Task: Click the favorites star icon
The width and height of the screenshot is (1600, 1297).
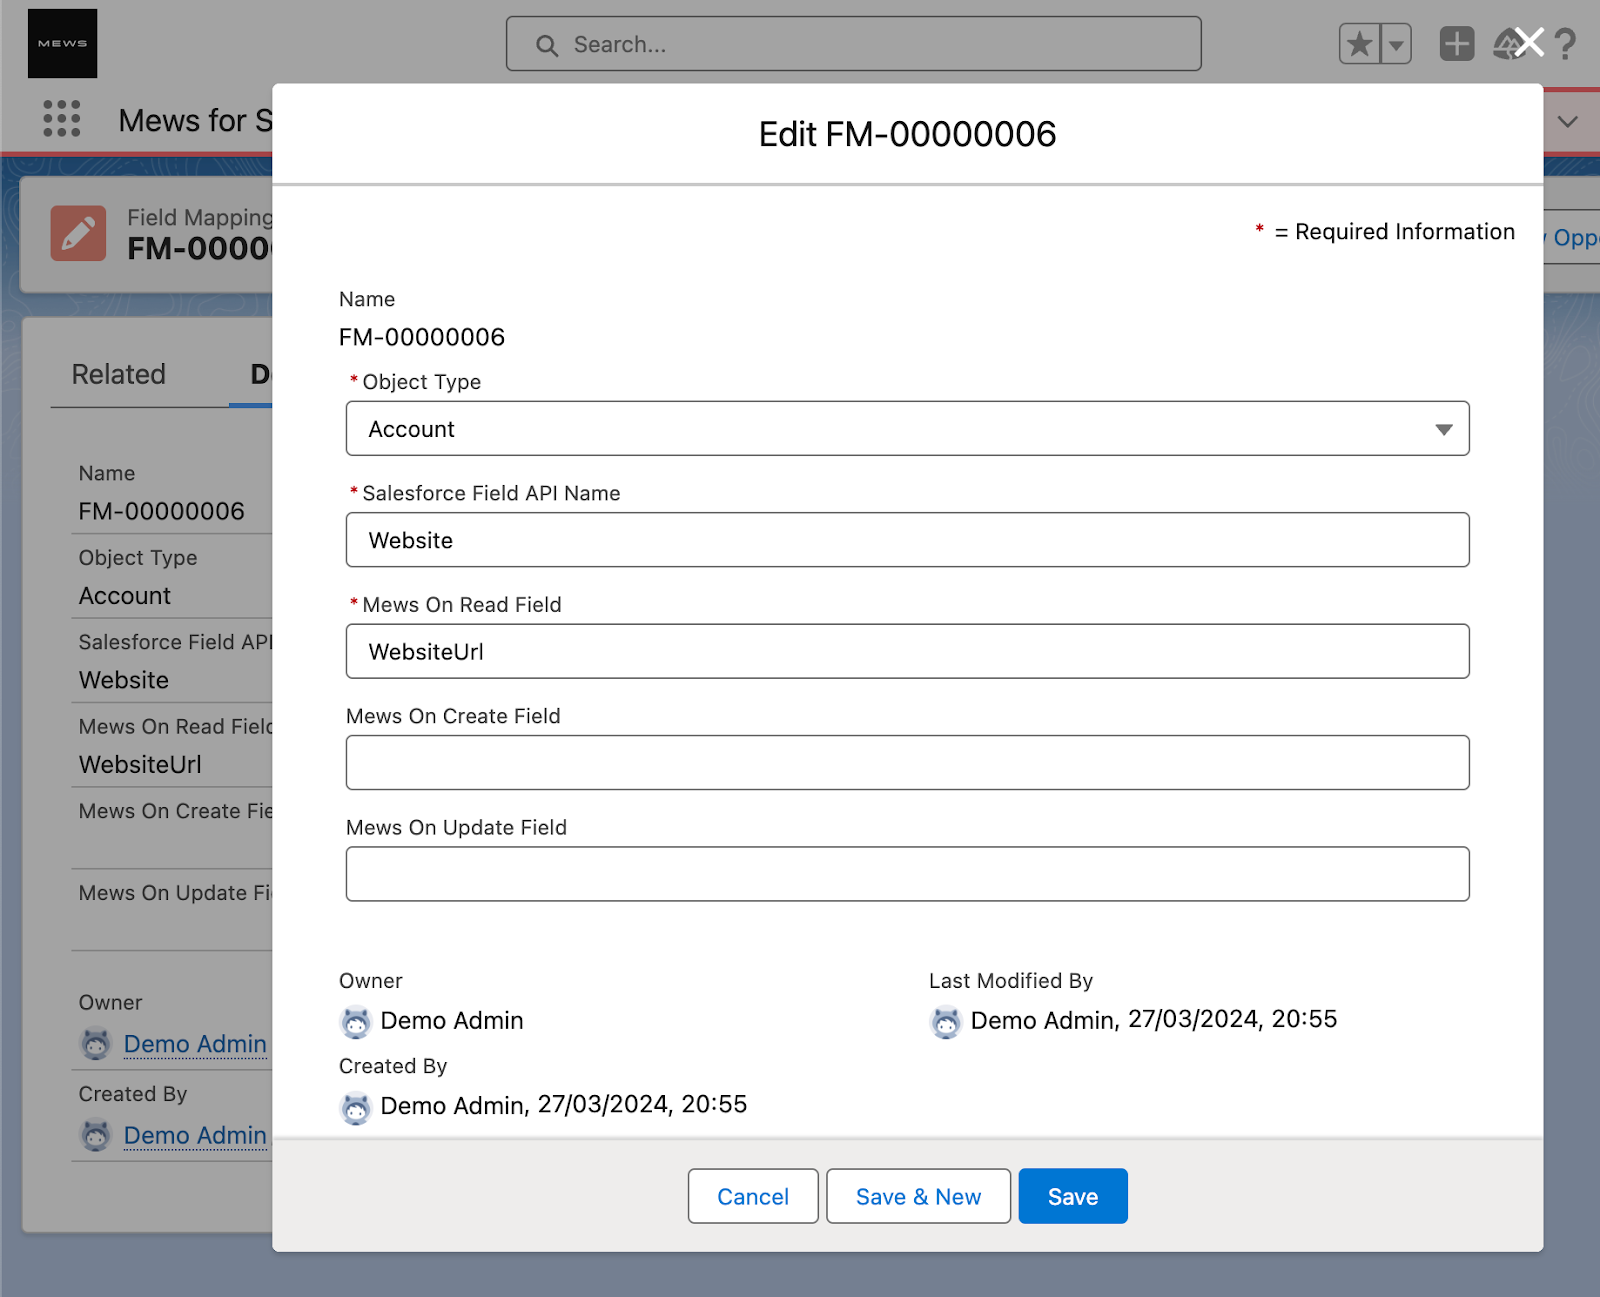Action: point(1360,44)
